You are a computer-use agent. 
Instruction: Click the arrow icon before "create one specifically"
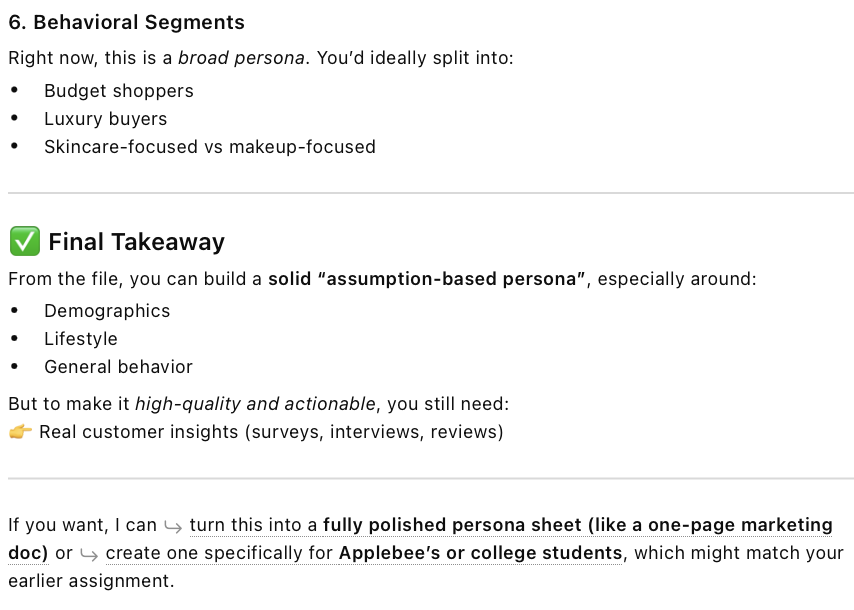89,553
